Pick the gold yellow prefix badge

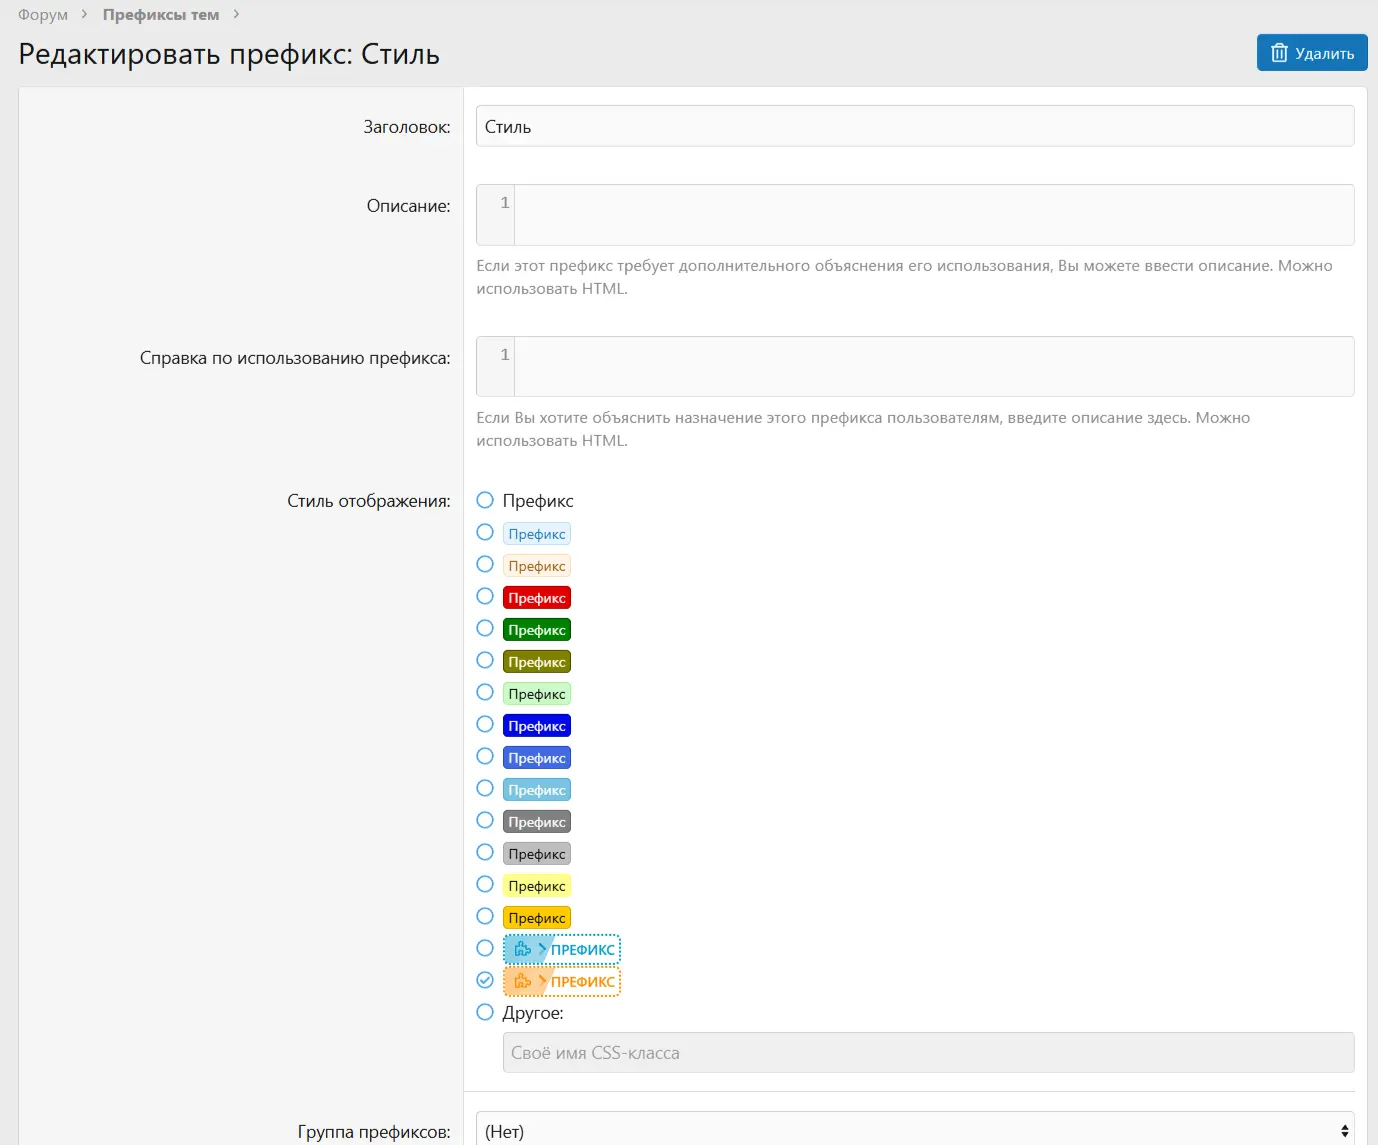(x=536, y=918)
